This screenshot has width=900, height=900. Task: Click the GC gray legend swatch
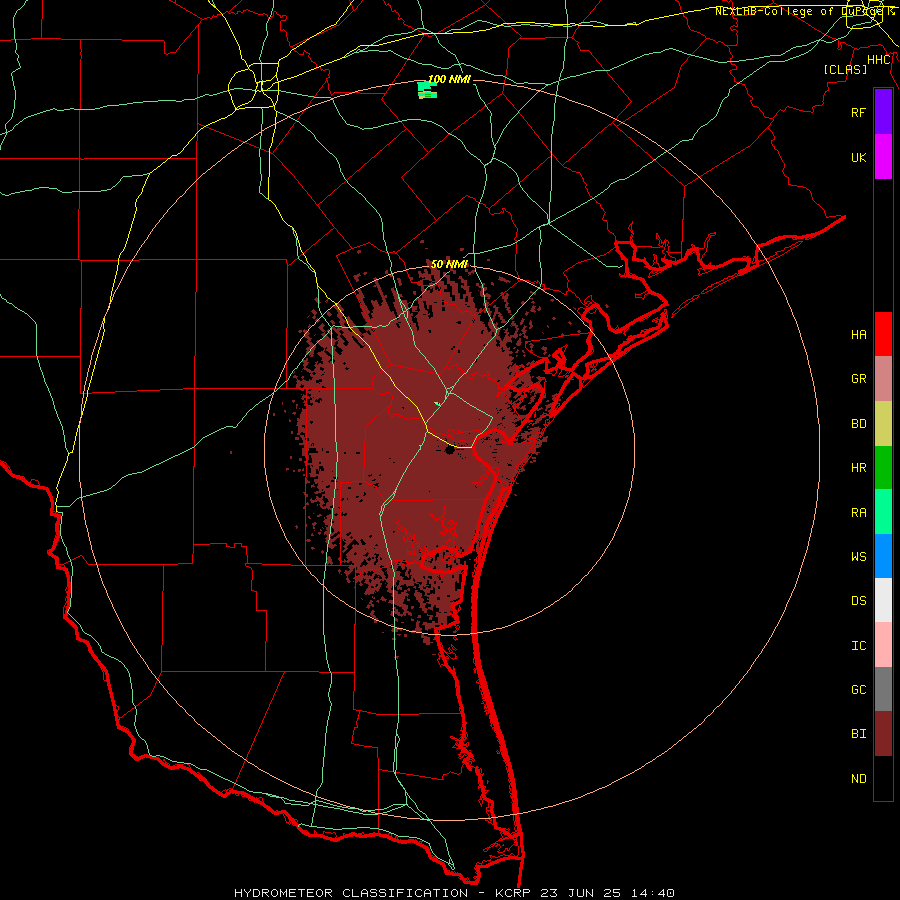coord(883,689)
